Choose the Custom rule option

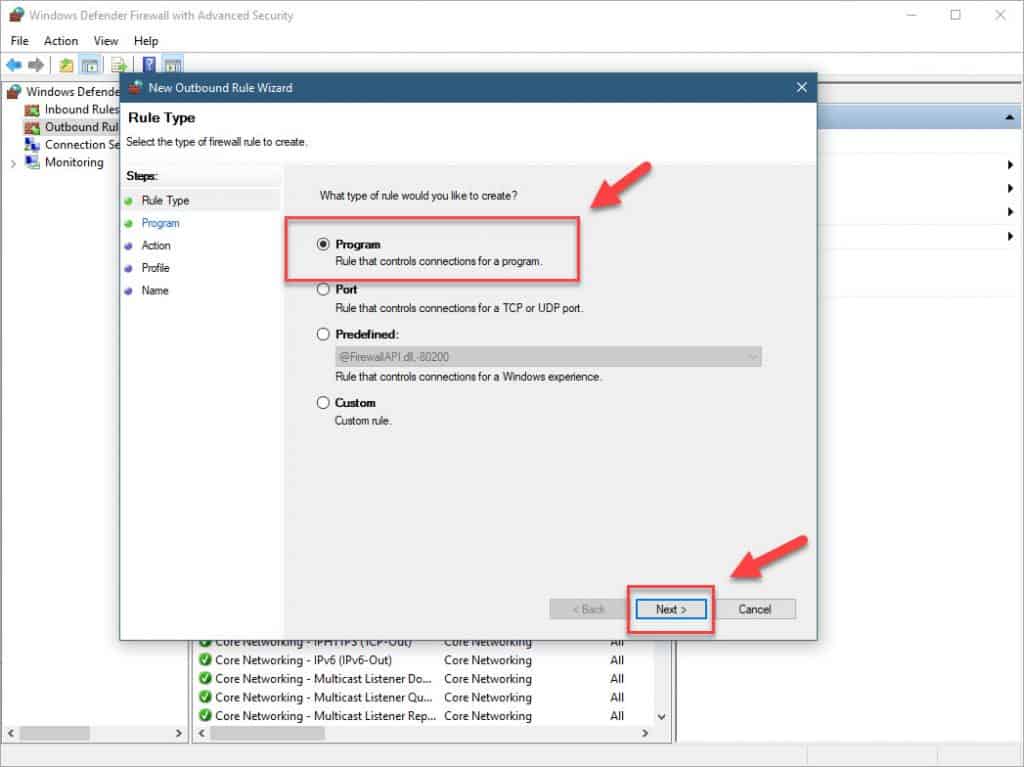point(323,402)
